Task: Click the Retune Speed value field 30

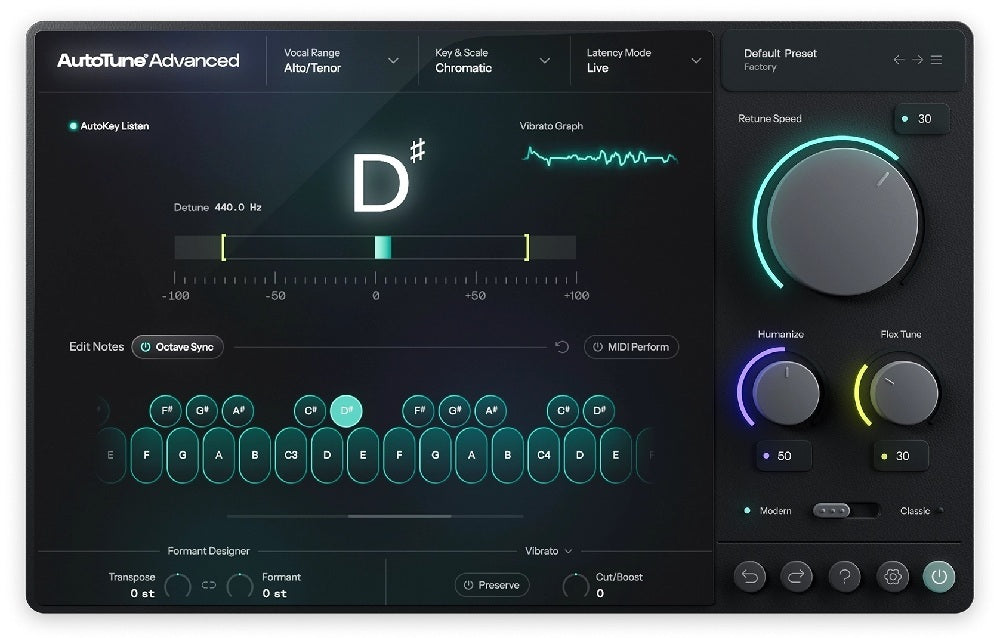Action: point(922,119)
